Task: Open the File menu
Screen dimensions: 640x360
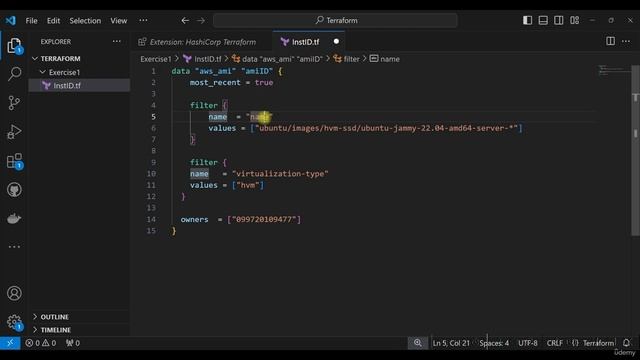Action: [x=31, y=20]
